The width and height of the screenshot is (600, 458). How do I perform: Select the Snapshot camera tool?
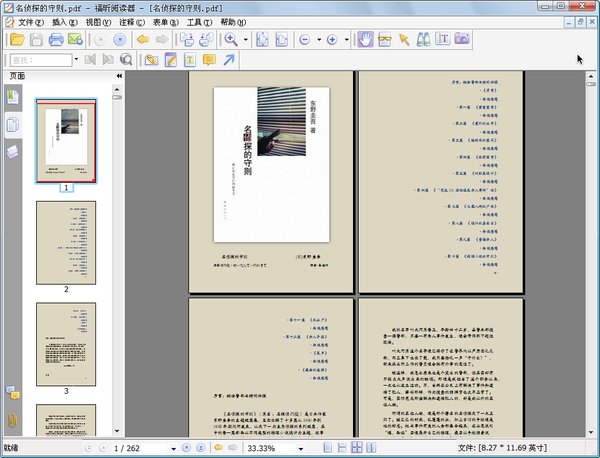pyautogui.click(x=462, y=39)
